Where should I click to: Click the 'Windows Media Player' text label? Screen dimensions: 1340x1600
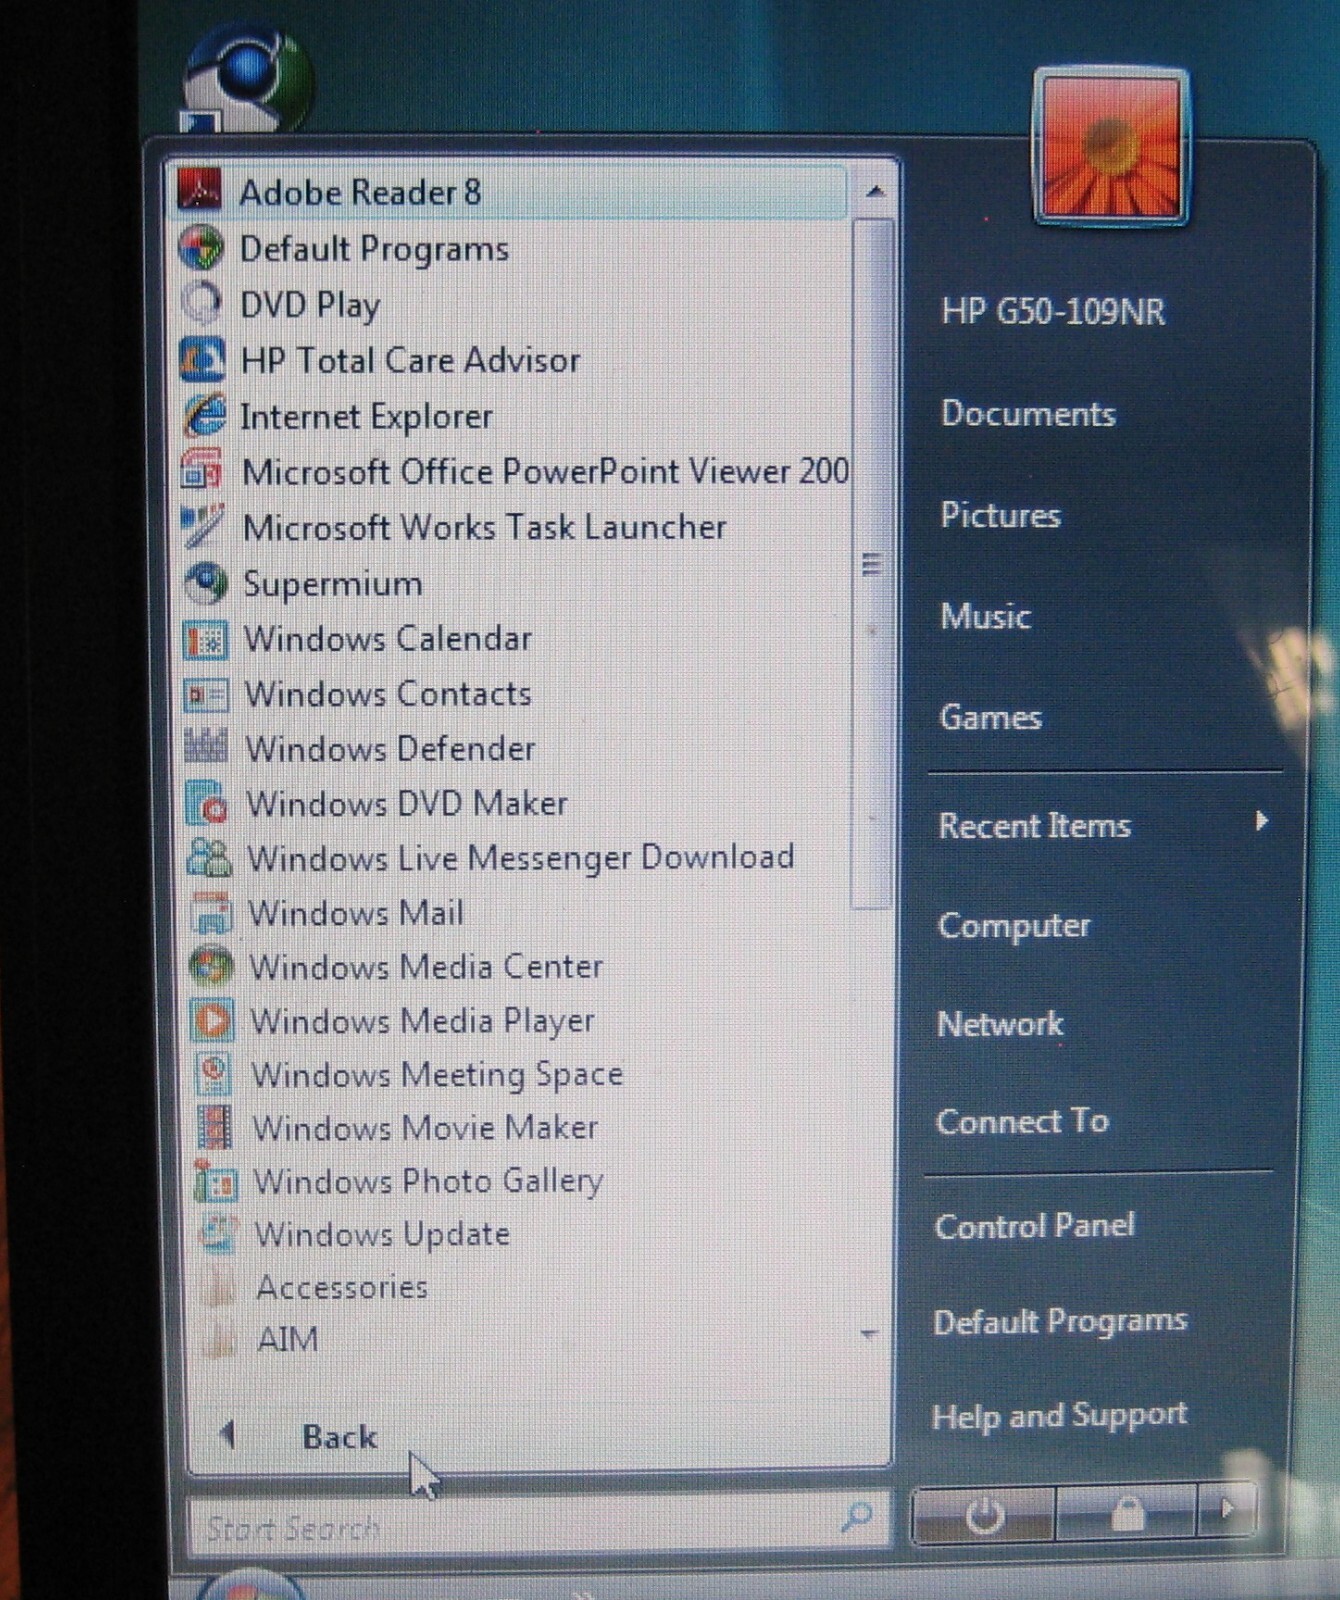(422, 1021)
